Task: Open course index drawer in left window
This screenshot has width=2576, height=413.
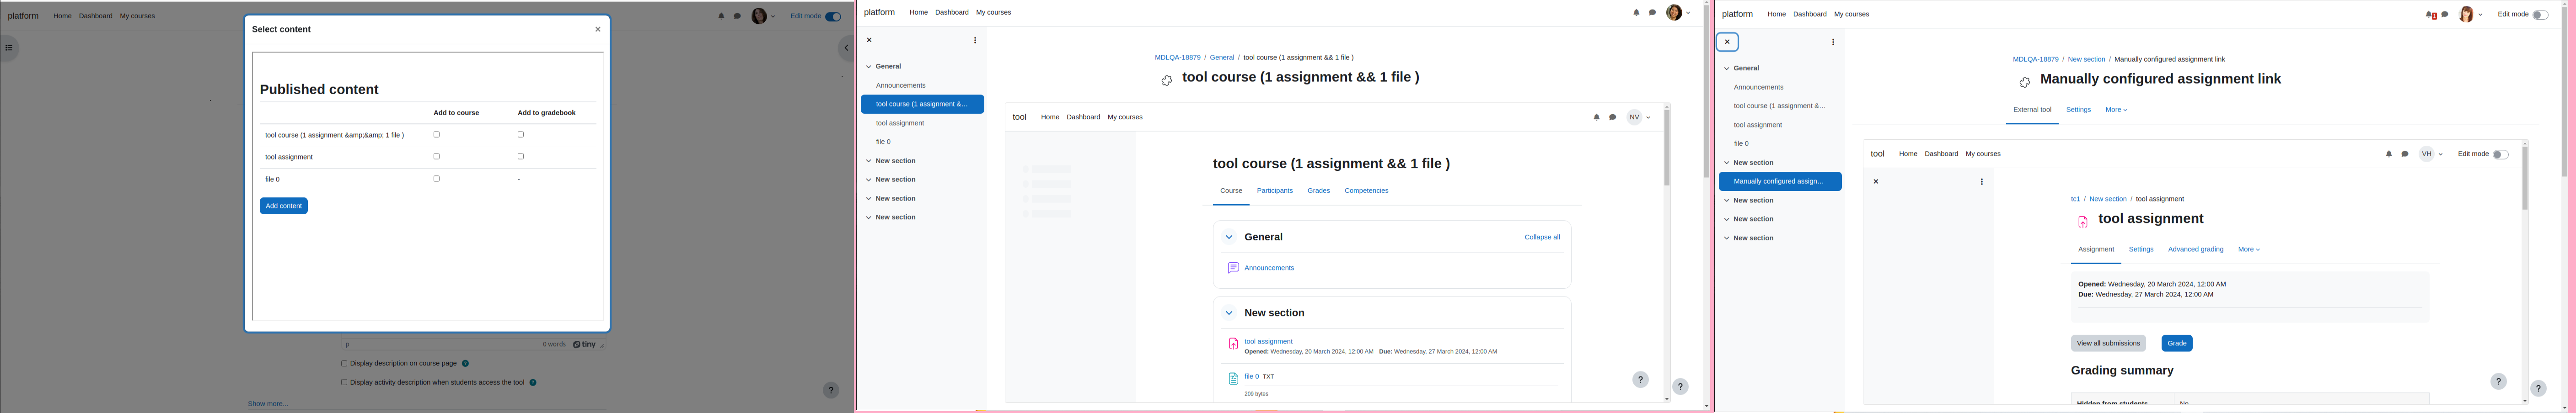Action: [9, 48]
